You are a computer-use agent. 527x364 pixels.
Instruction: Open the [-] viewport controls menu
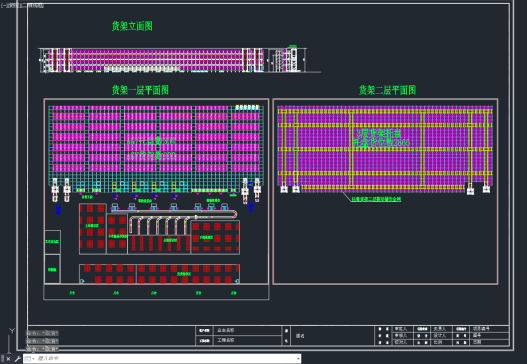pyautogui.click(x=4, y=6)
